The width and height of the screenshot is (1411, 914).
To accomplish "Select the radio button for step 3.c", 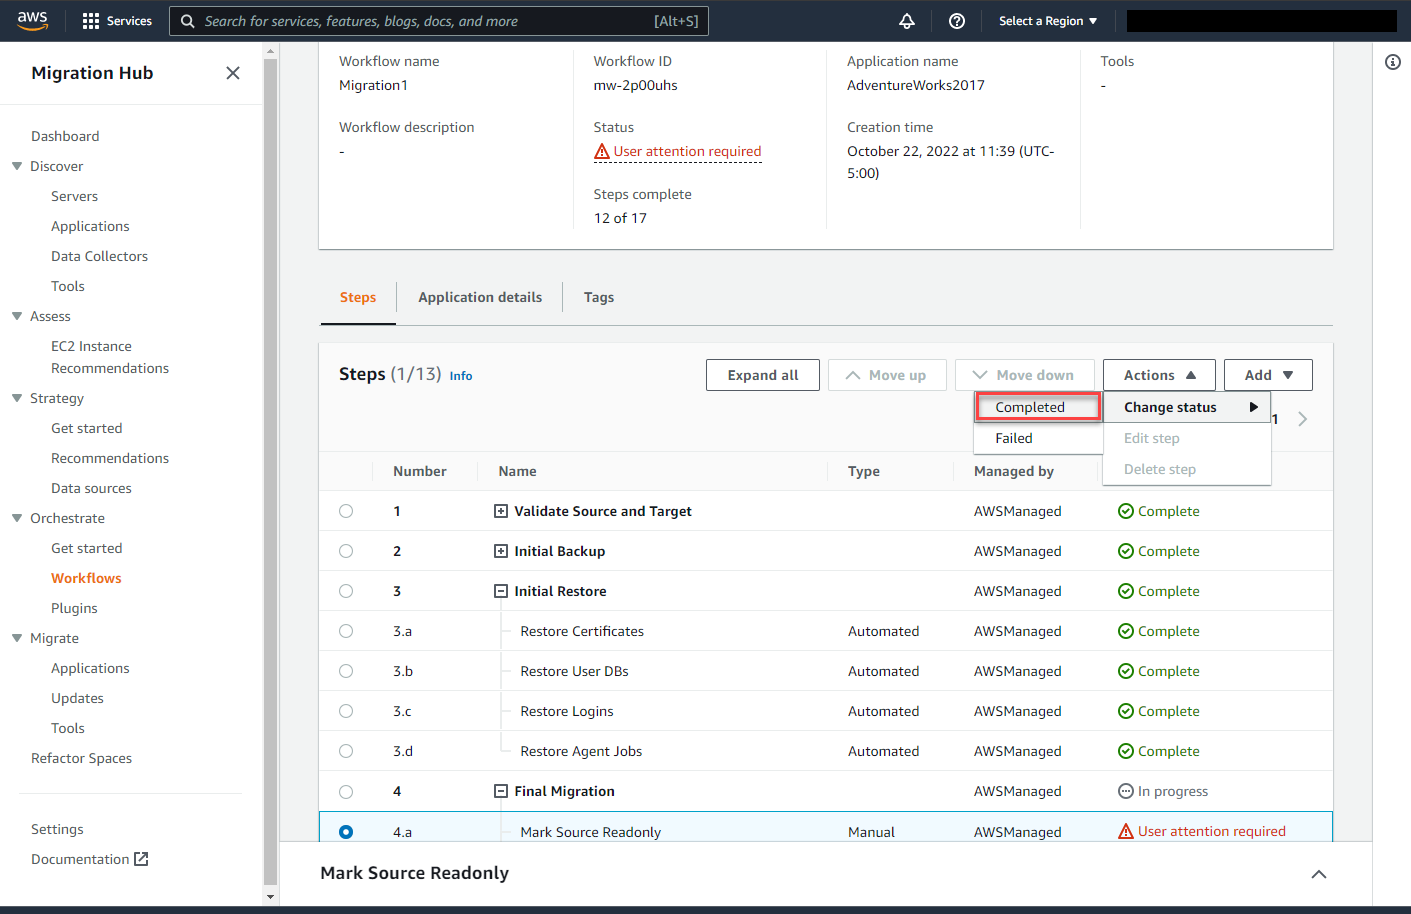I will 346,711.
